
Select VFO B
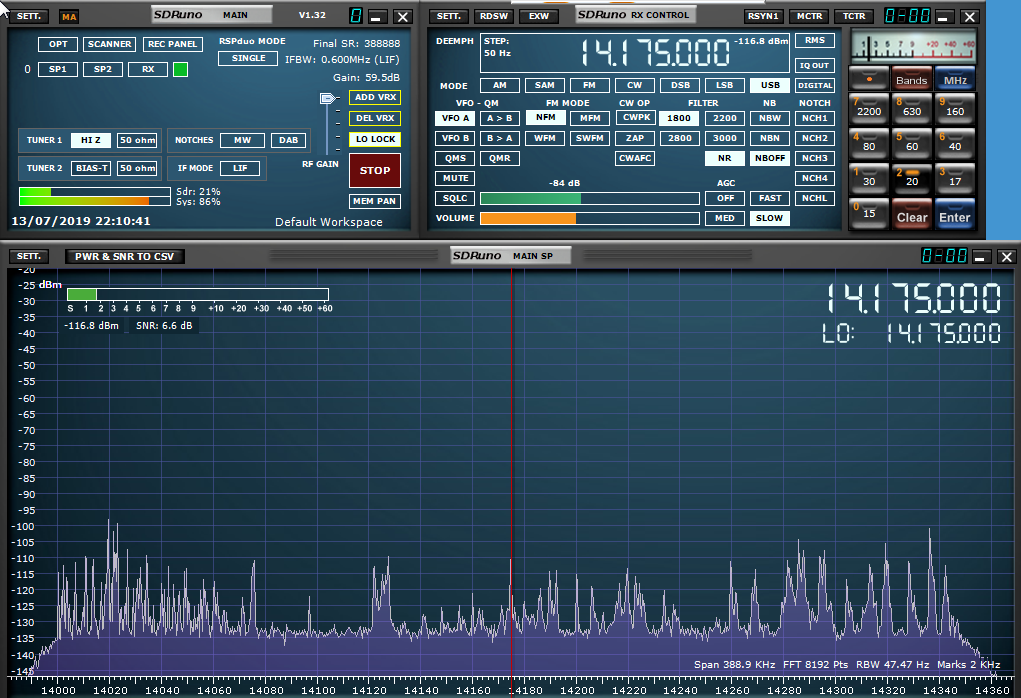click(x=455, y=138)
